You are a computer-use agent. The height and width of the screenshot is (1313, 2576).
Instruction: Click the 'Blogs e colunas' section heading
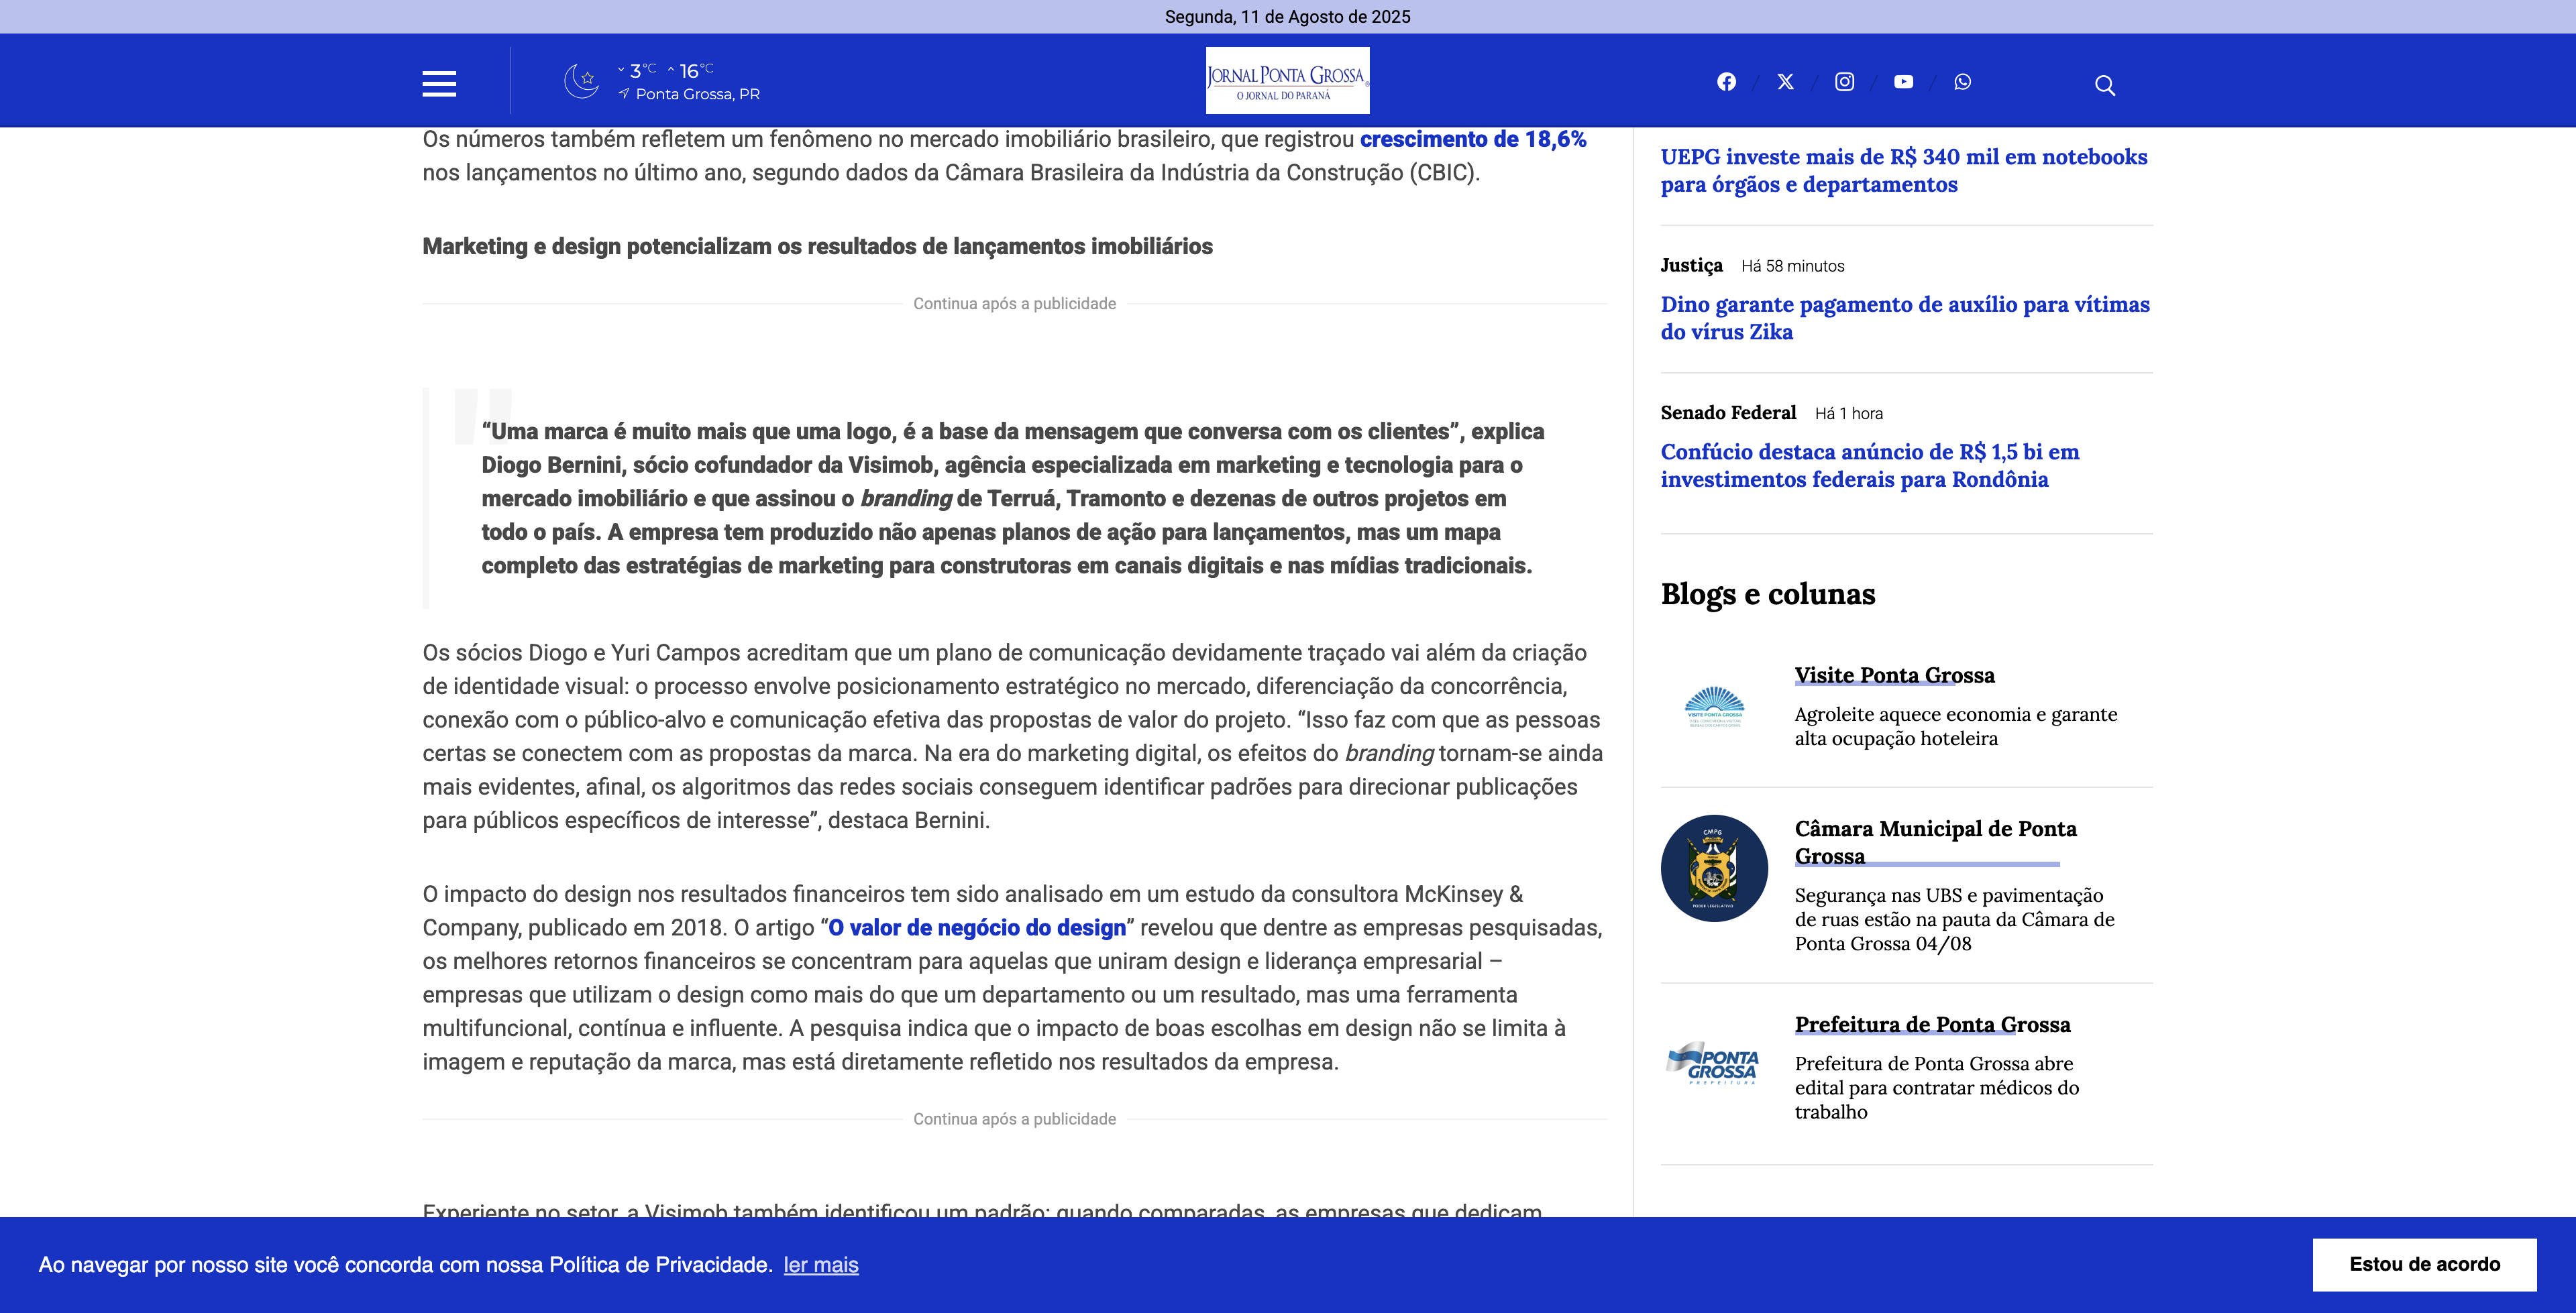click(x=1768, y=594)
